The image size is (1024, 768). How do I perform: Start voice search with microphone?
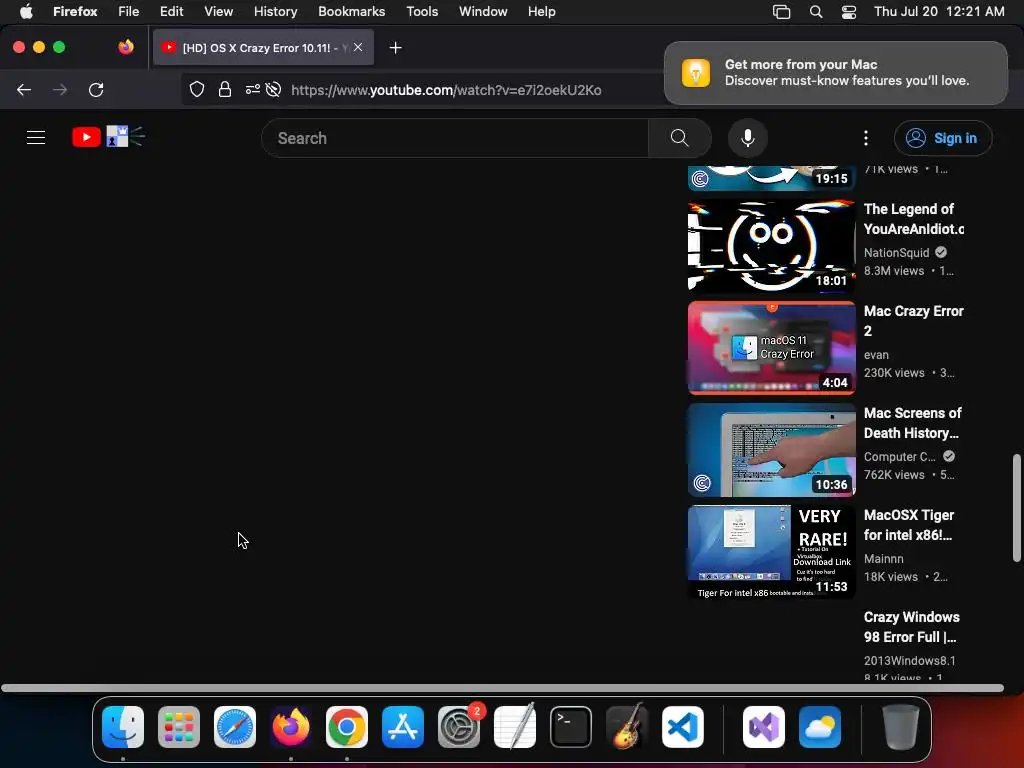(748, 138)
